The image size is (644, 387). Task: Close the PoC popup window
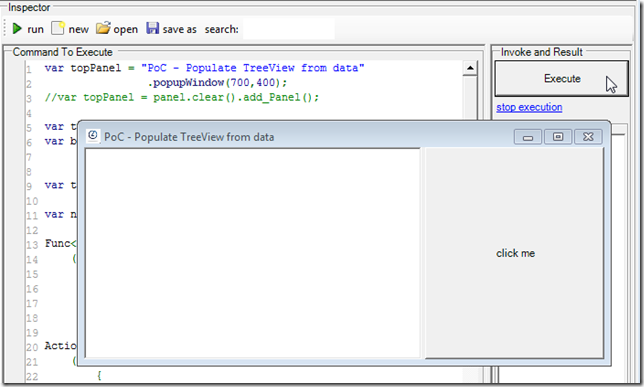(x=588, y=137)
